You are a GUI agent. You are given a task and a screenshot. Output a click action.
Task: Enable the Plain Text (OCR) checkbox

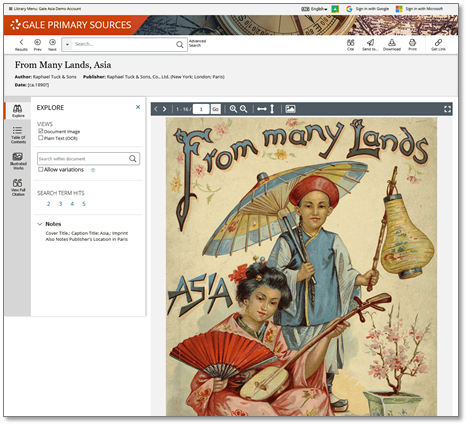tap(41, 138)
